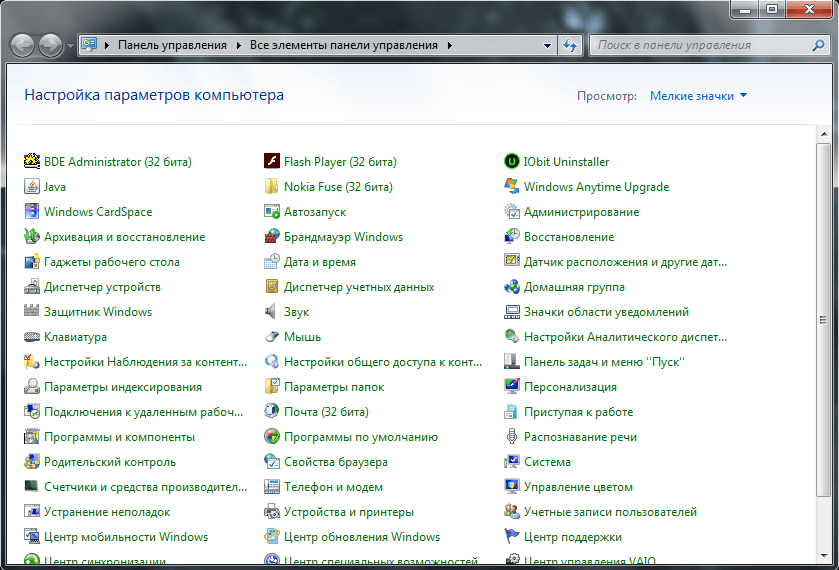Image resolution: width=839 pixels, height=570 pixels.
Task: Click the scrollbar up arrow
Action: click(823, 134)
